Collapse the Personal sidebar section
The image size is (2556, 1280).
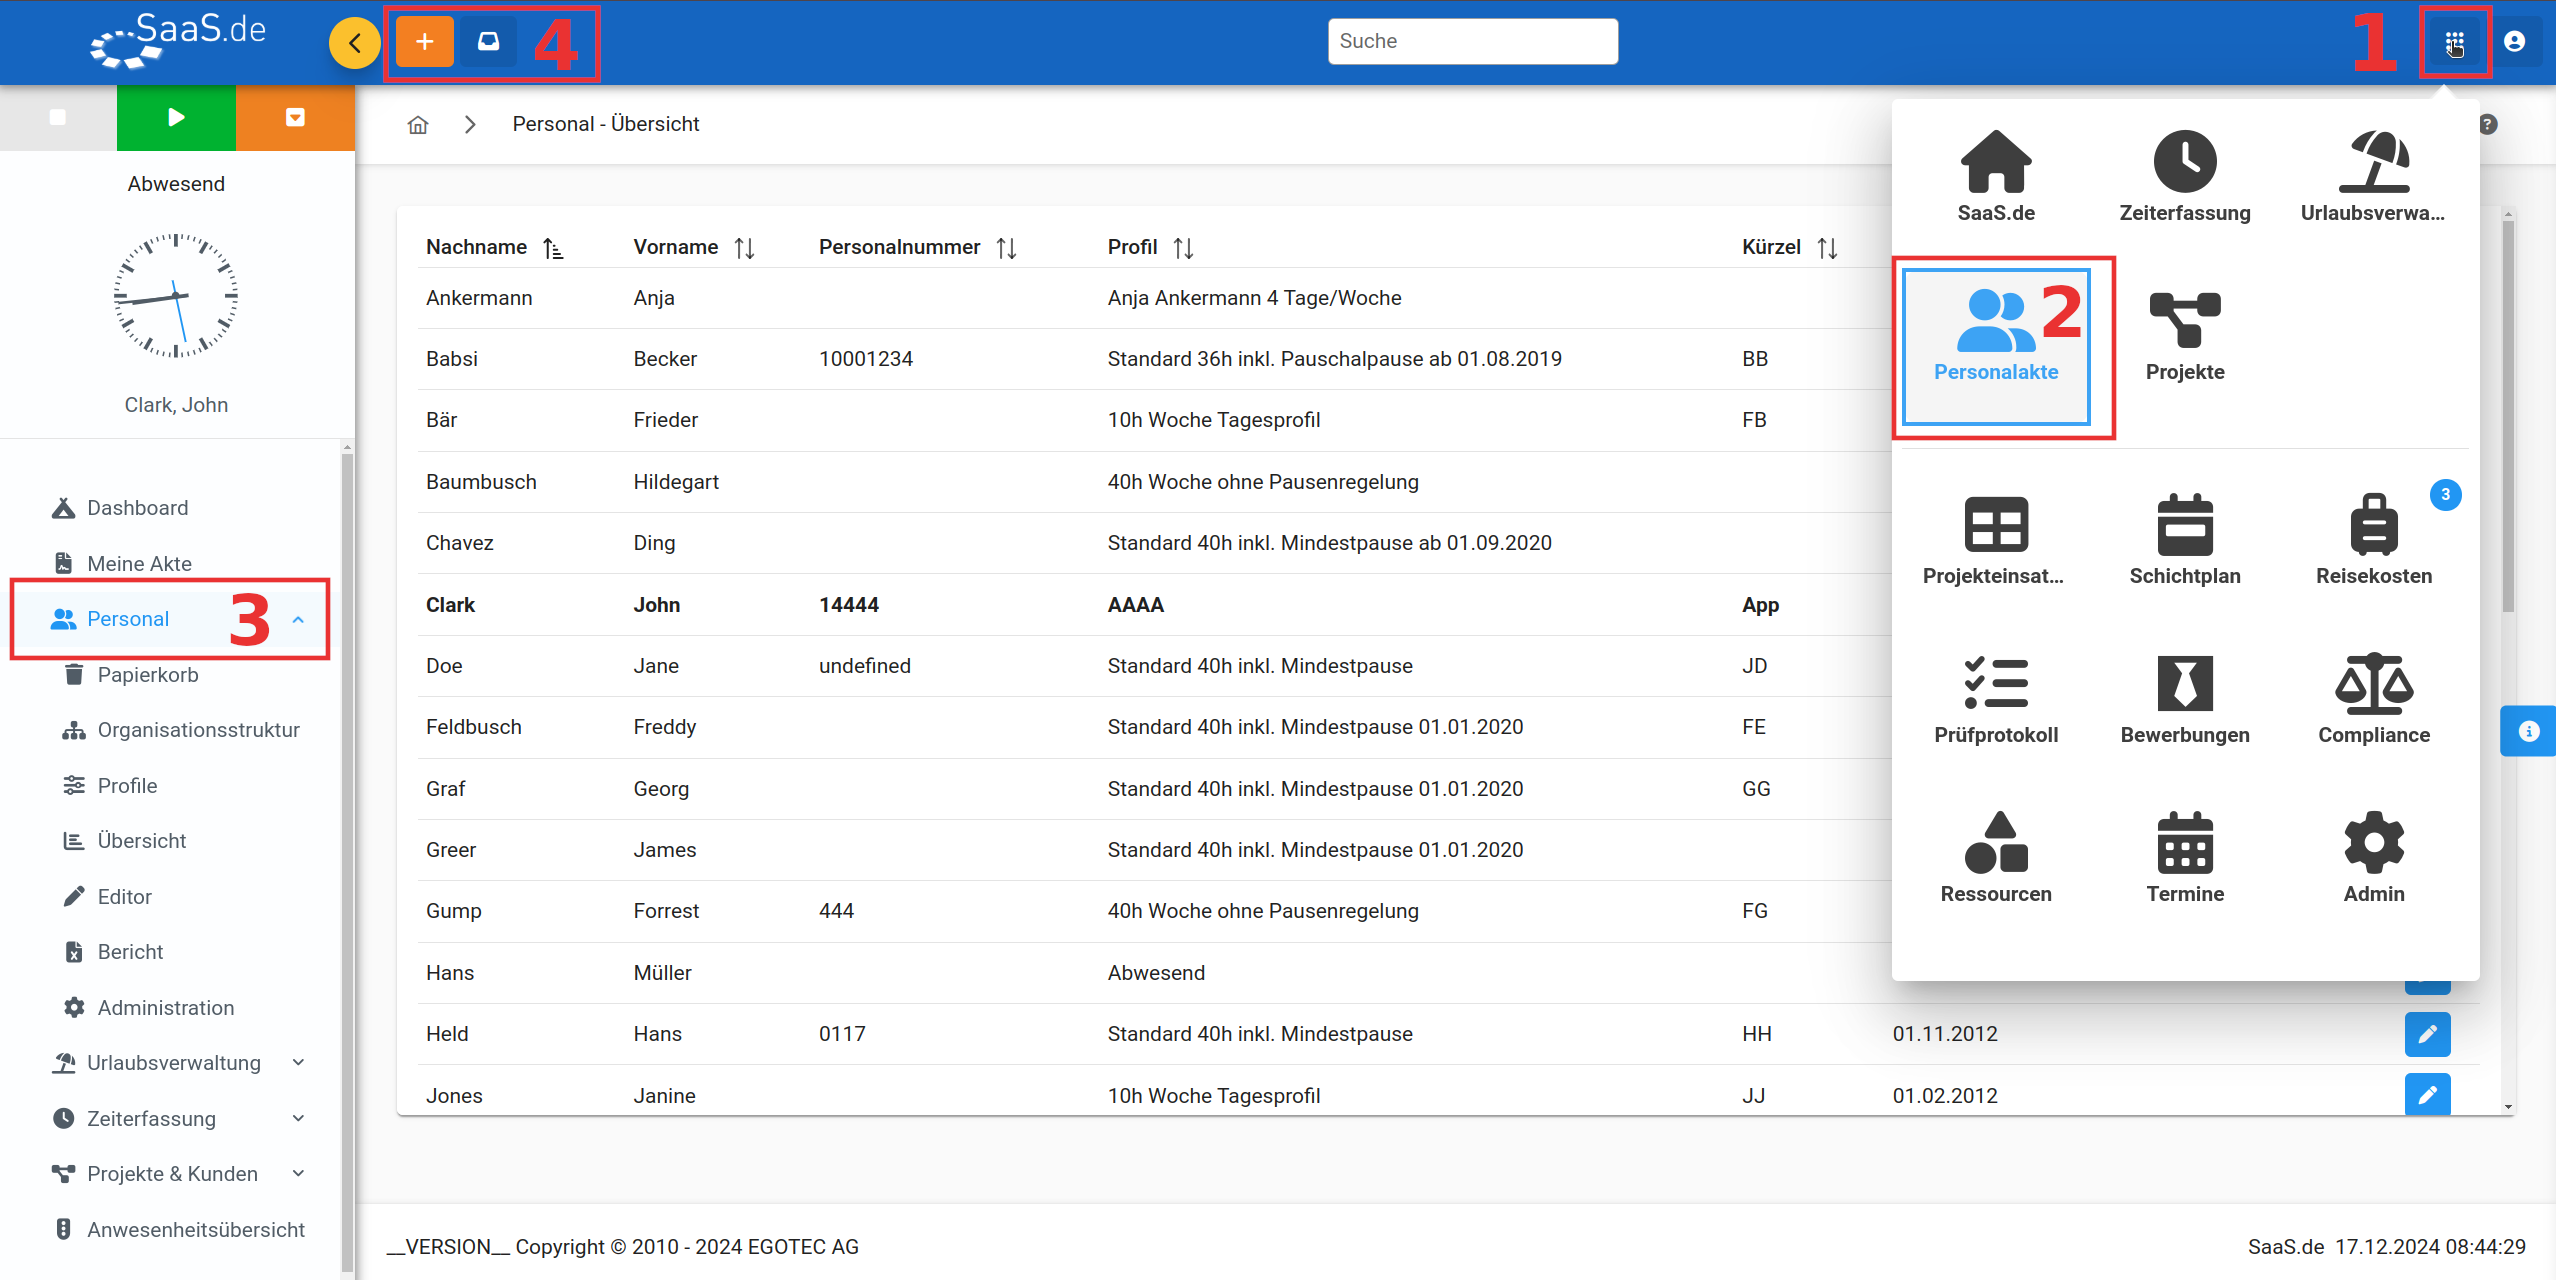(x=298, y=620)
